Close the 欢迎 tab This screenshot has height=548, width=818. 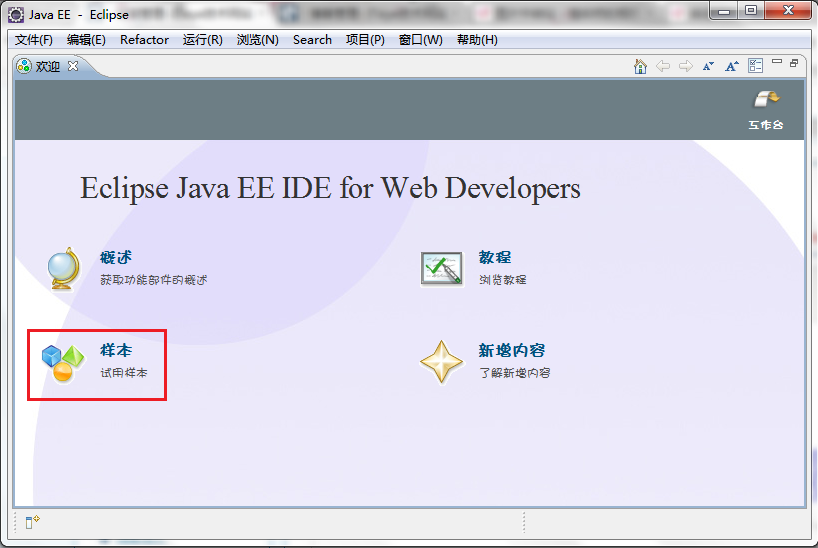pyautogui.click(x=73, y=66)
